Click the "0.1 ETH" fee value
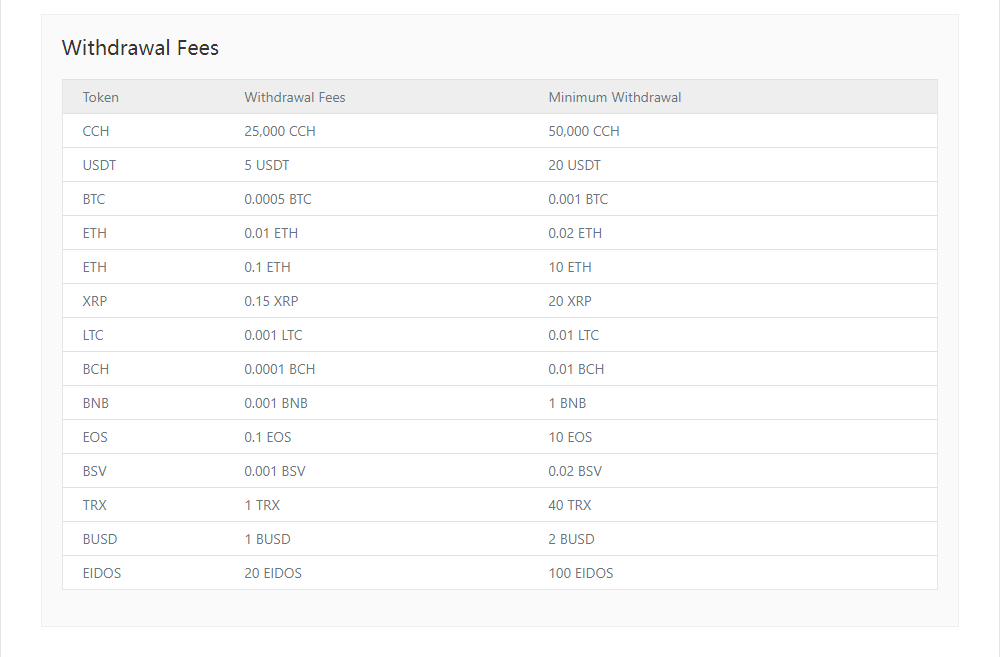1005x657 pixels. click(x=267, y=267)
